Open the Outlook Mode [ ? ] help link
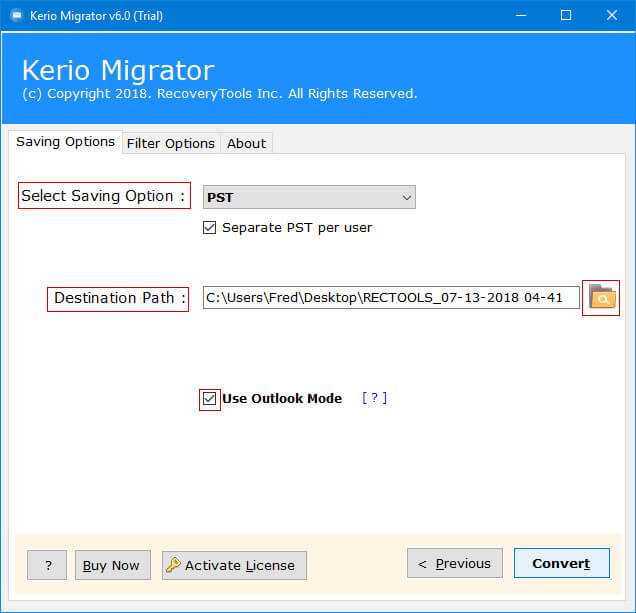The height and width of the screenshot is (613, 636). click(374, 398)
